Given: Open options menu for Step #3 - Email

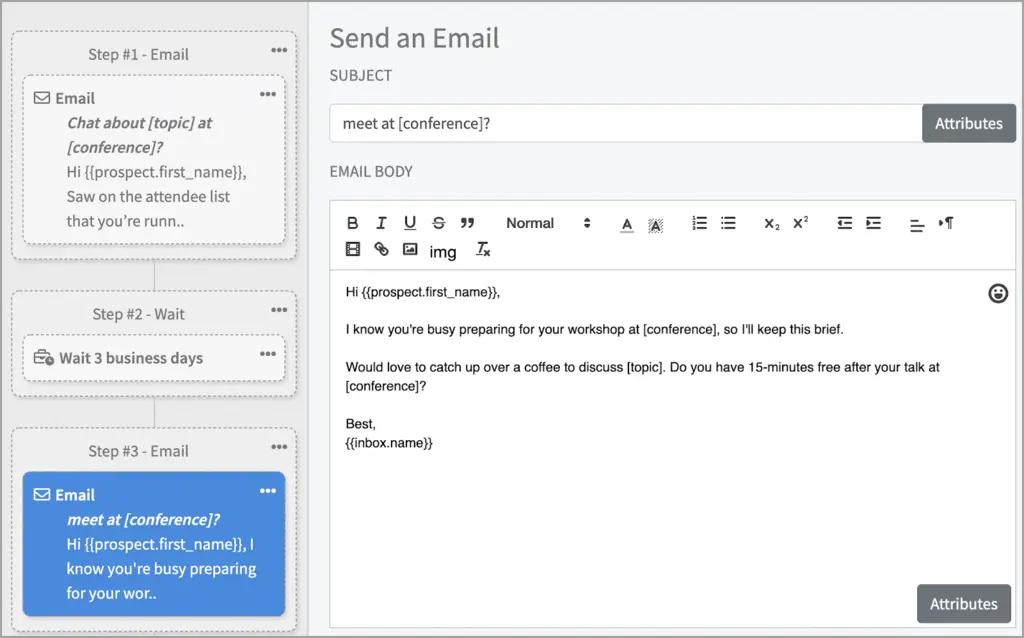Looking at the screenshot, I should click(x=279, y=447).
